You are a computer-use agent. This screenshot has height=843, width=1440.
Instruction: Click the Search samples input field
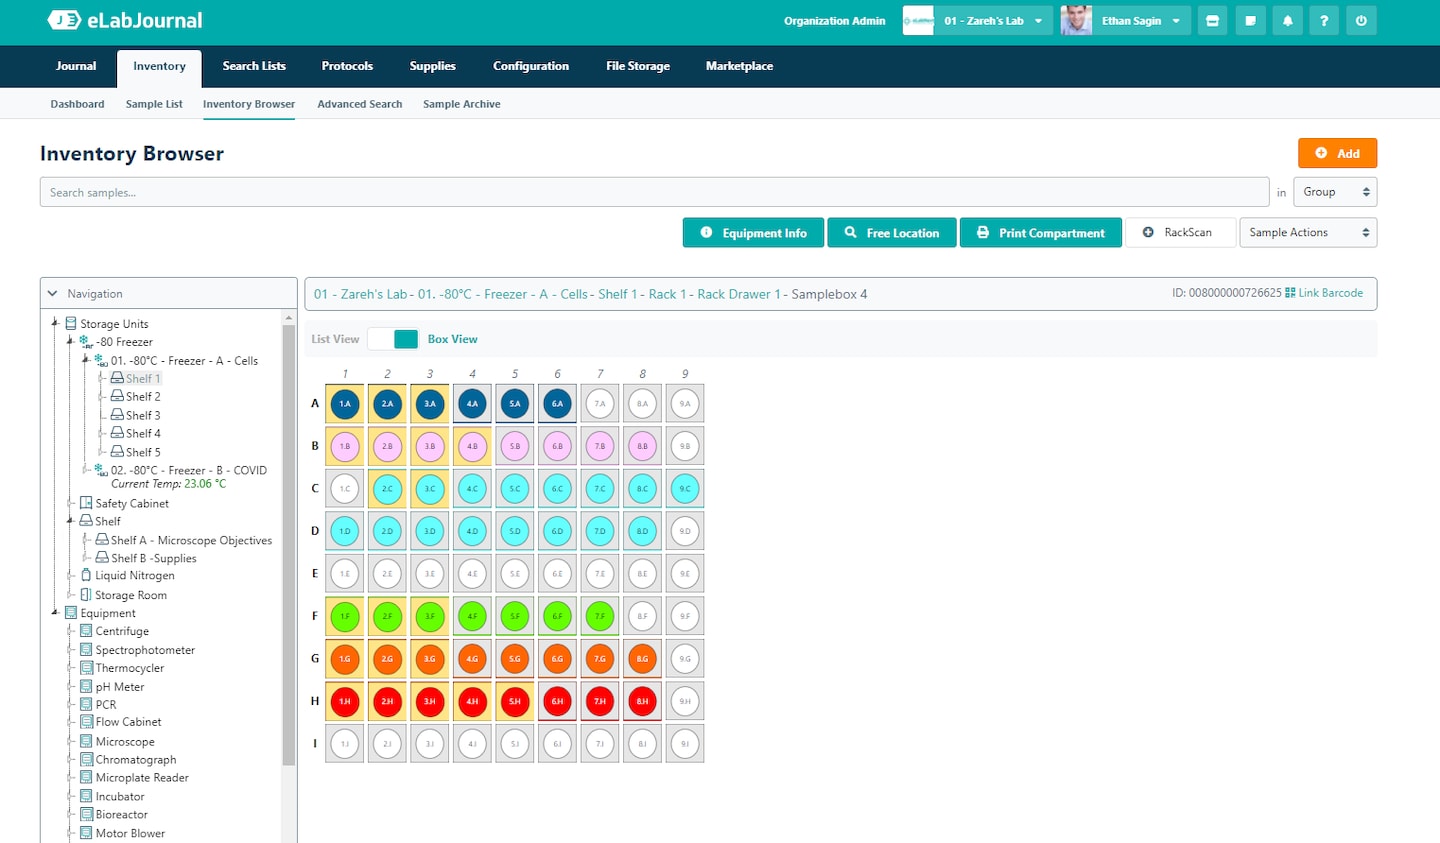(x=654, y=192)
